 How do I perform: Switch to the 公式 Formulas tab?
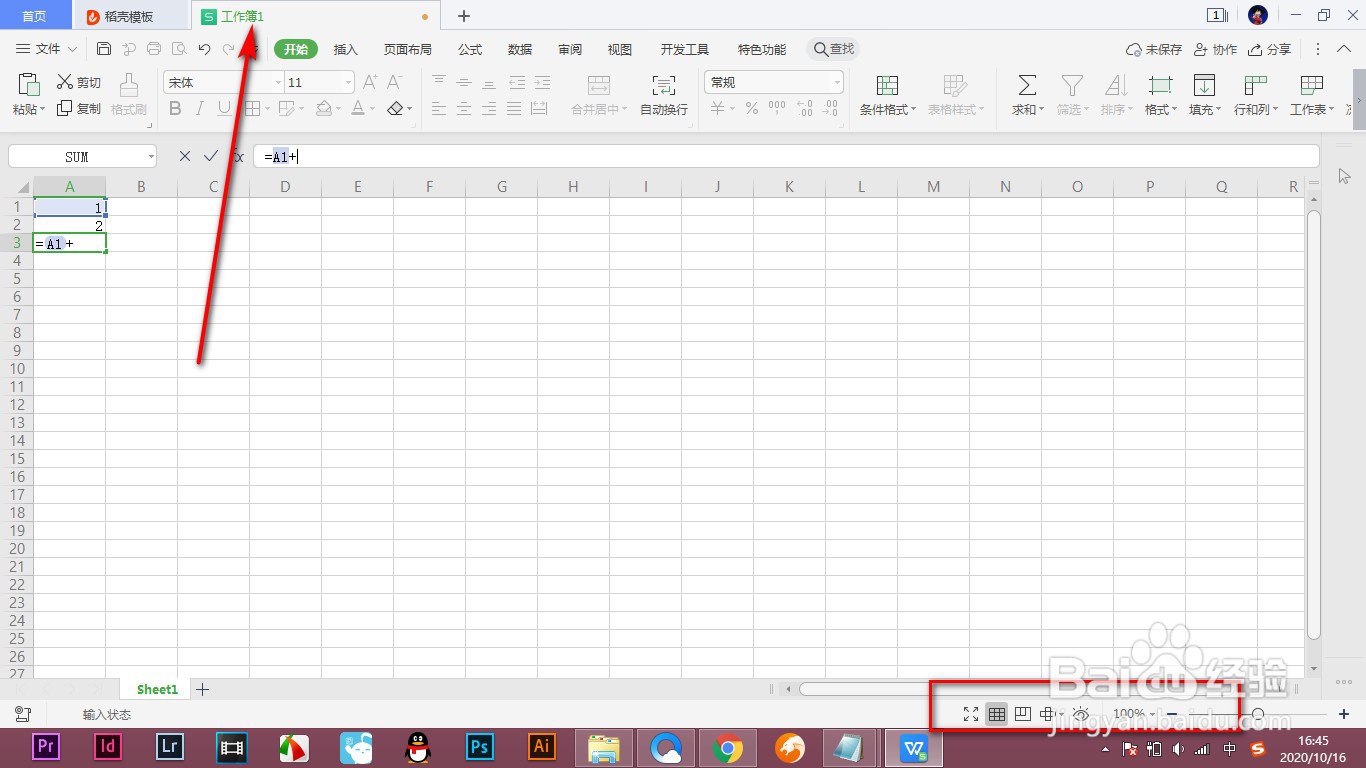tap(470, 49)
